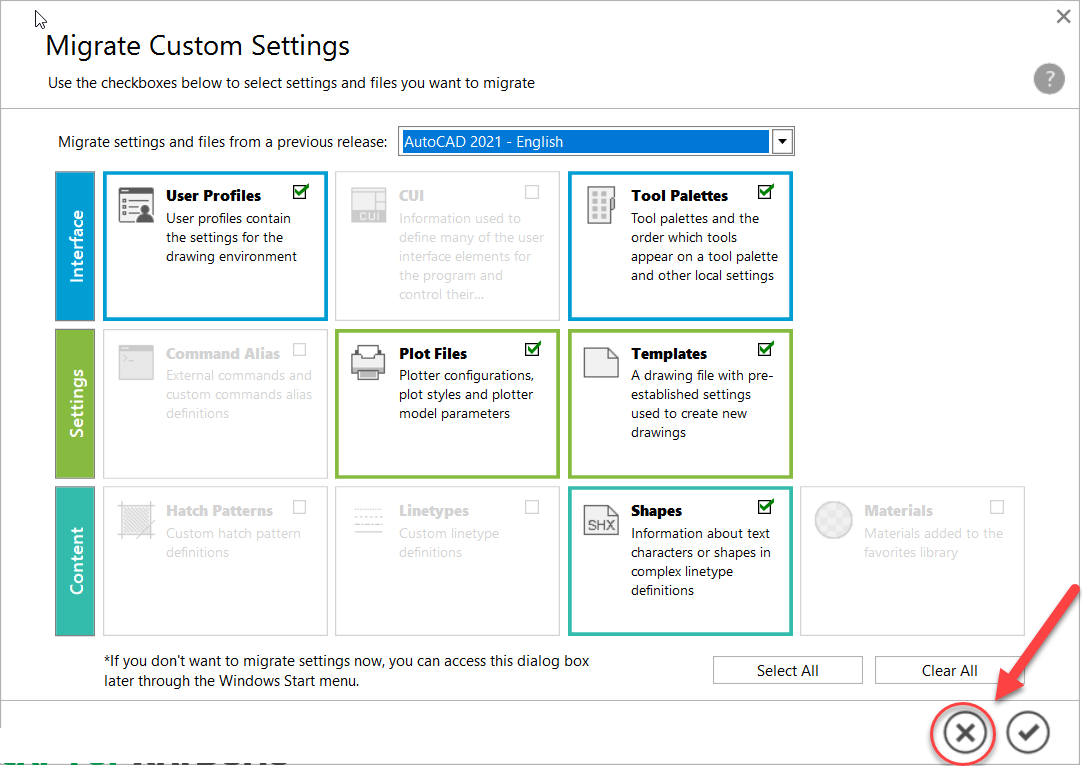Click the Plot Files plotter icon
The width and height of the screenshot is (1082, 766).
[368, 362]
